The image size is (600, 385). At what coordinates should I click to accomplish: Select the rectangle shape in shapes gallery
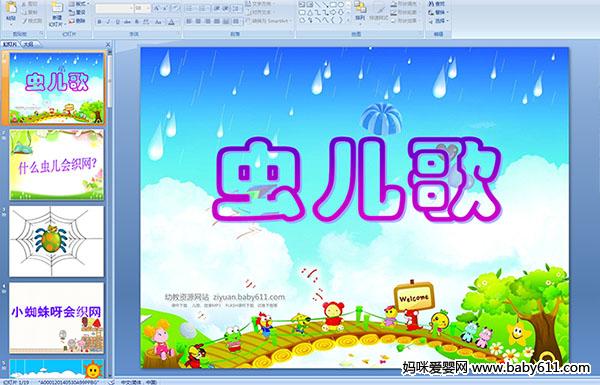tap(333, 5)
